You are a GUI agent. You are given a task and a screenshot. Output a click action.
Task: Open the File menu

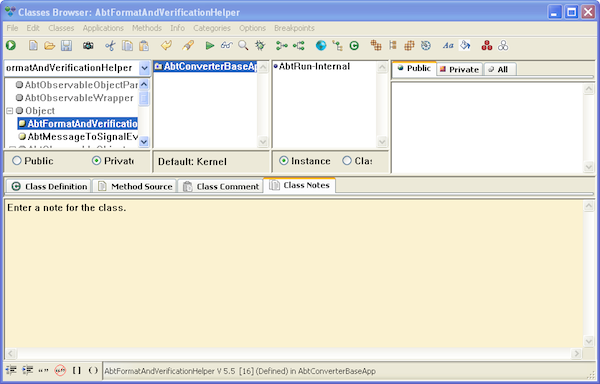pyautogui.click(x=12, y=28)
